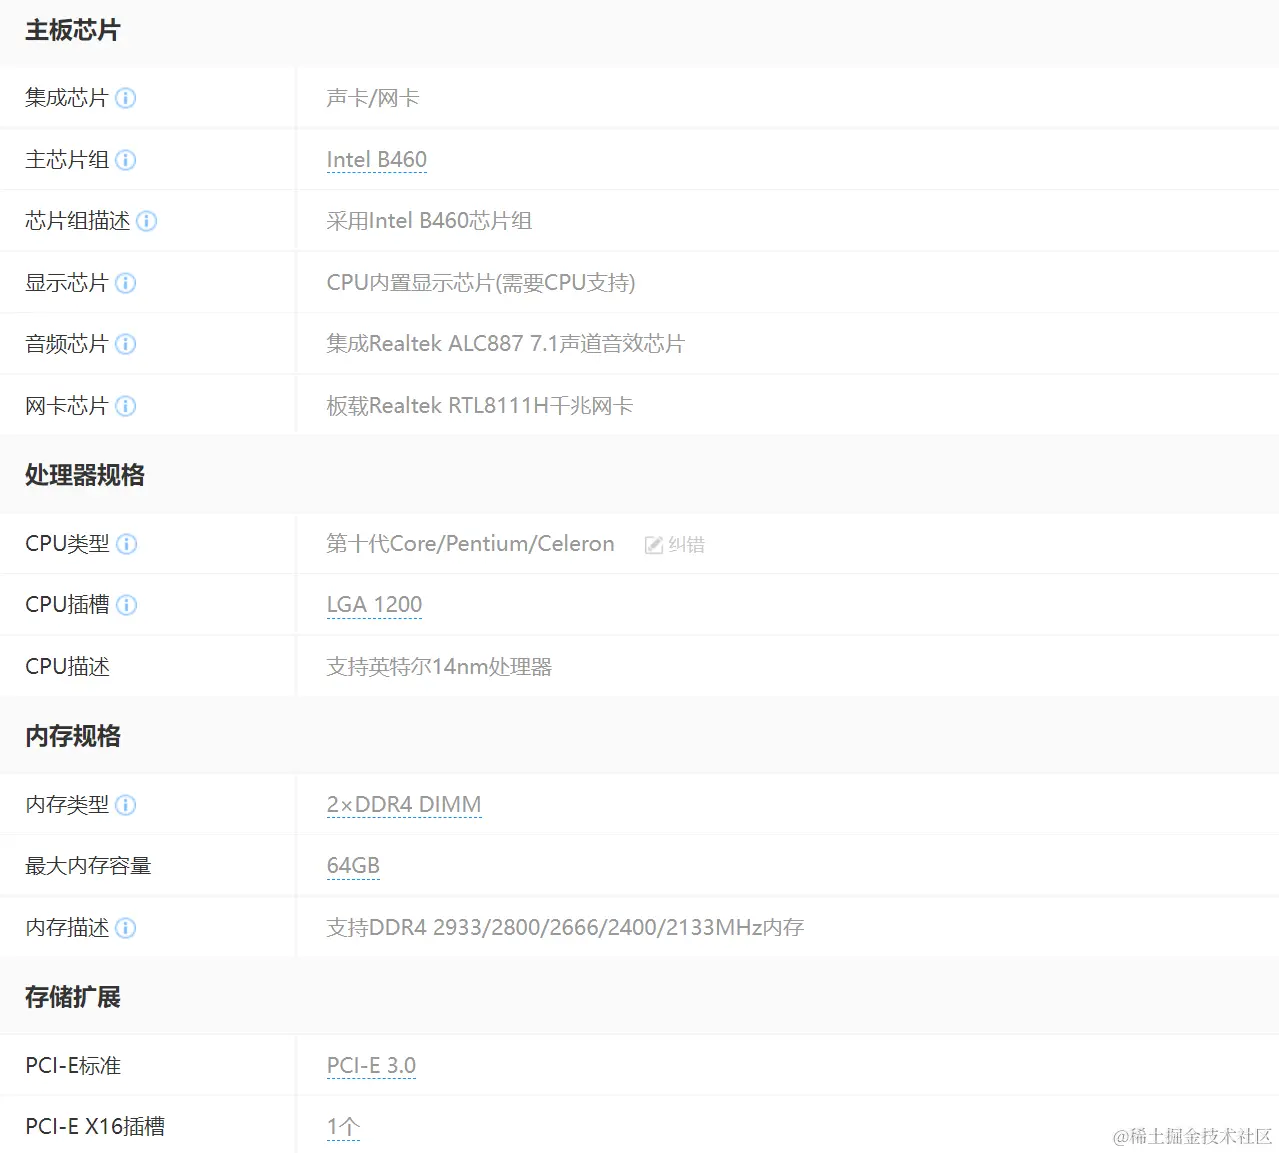Show info tooltip icon for 音频芯片
This screenshot has height=1153, width=1279.
[126, 344]
